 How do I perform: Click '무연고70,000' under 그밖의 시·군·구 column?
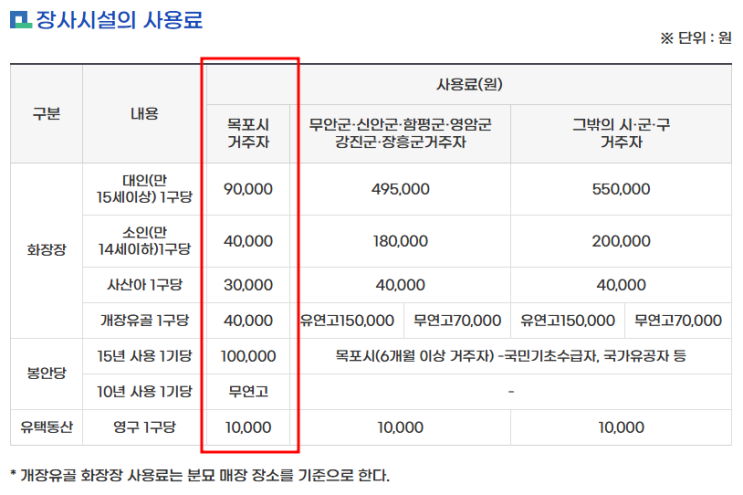point(678,321)
